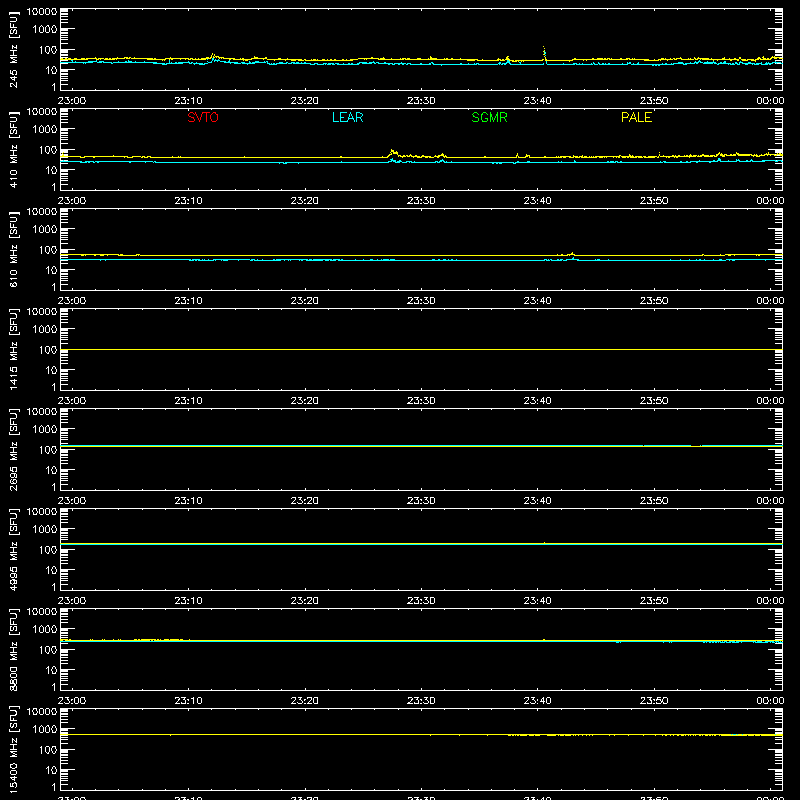Click the 1000 tick label on 410 MHz axis
Viewport: 800px width, 800px height.
tap(45, 130)
